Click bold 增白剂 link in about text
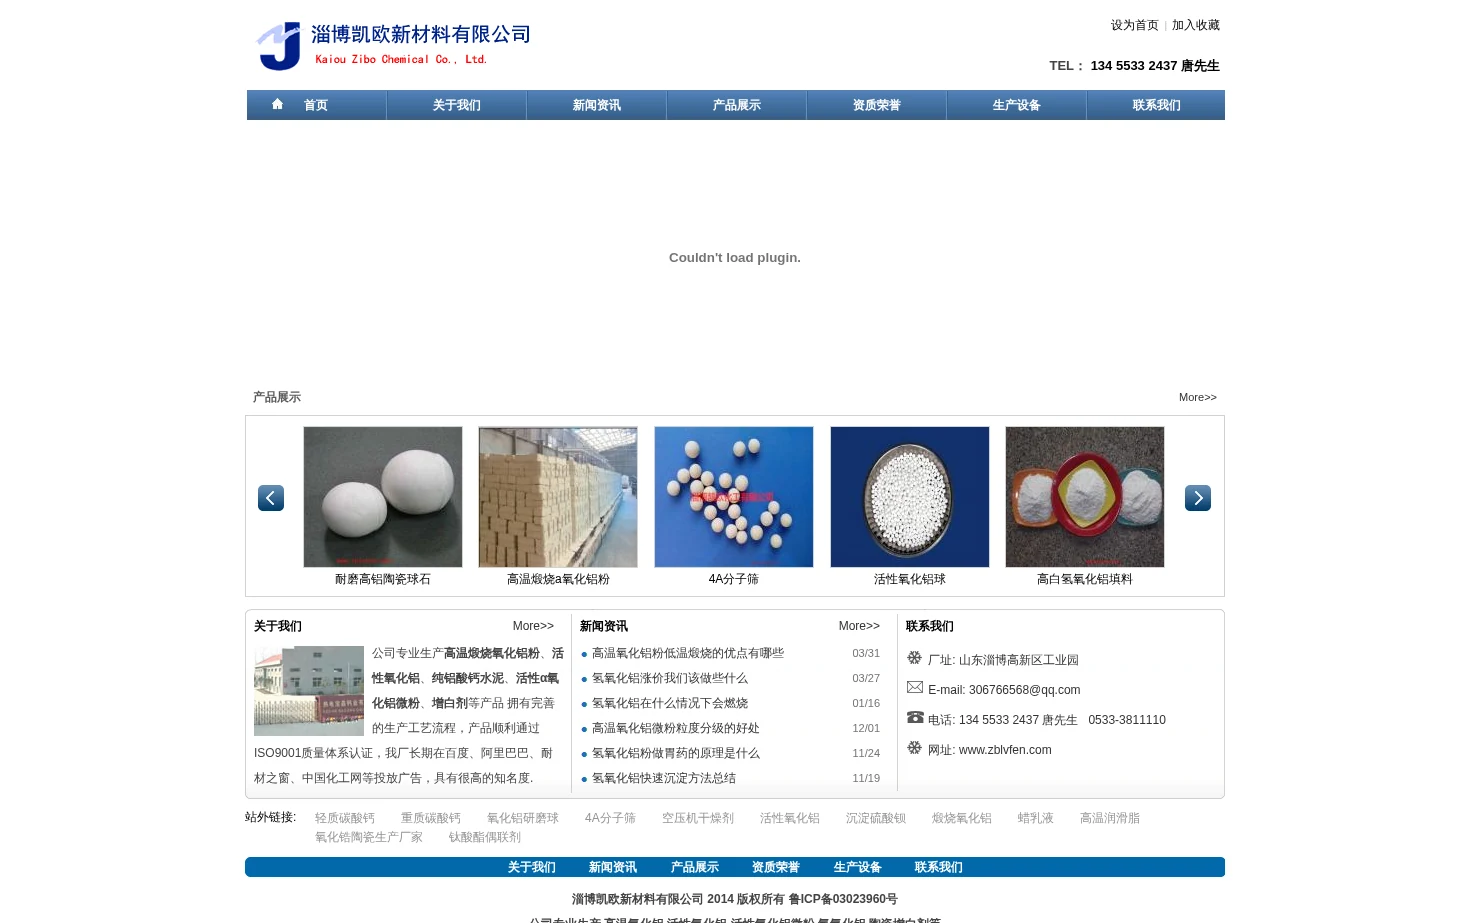1470x923 pixels. click(450, 703)
